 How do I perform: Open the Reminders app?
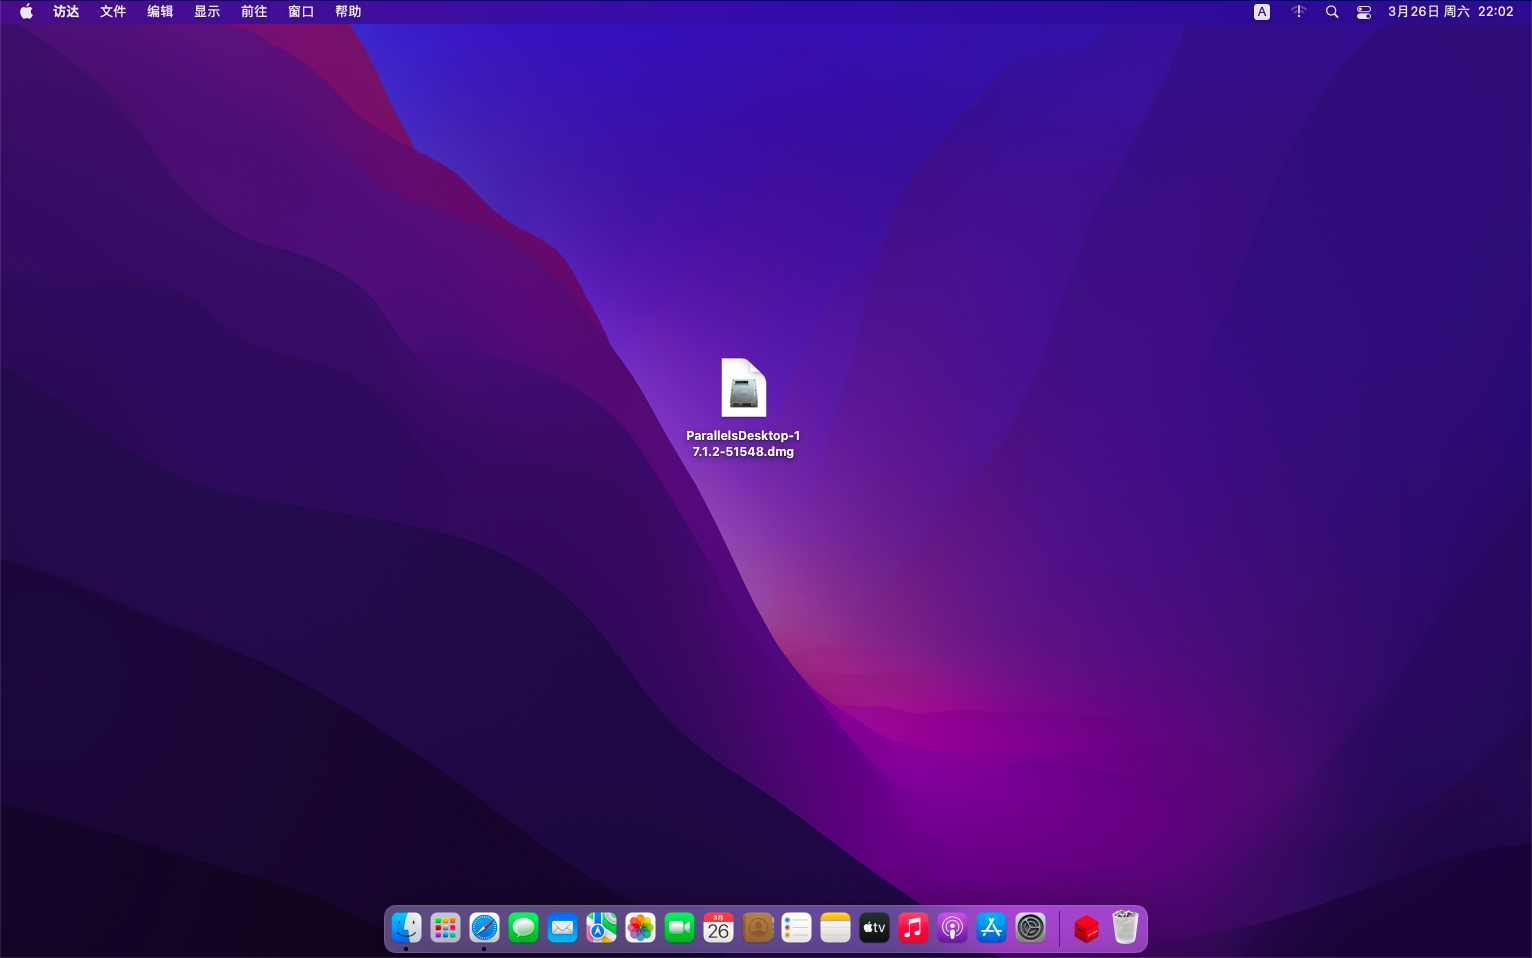click(796, 927)
